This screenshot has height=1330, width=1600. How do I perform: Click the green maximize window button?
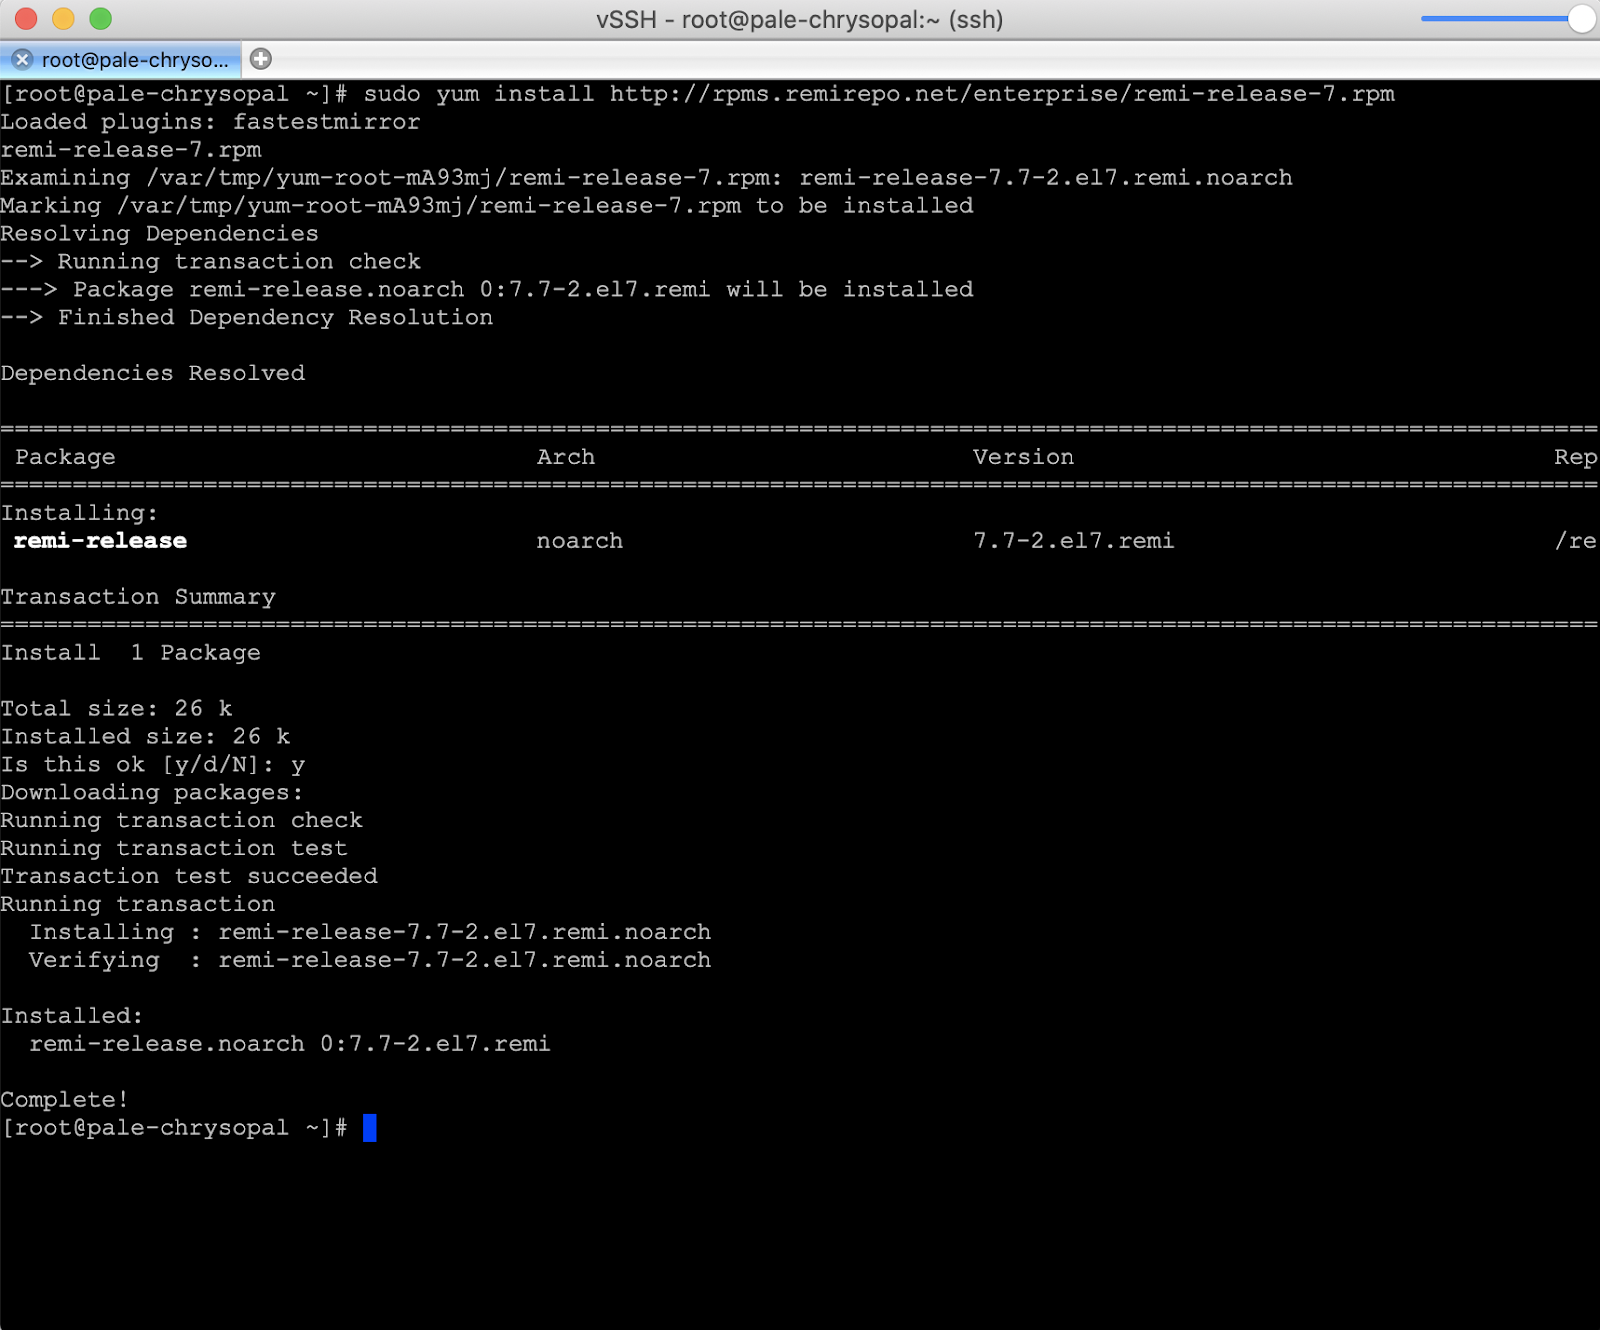click(101, 19)
